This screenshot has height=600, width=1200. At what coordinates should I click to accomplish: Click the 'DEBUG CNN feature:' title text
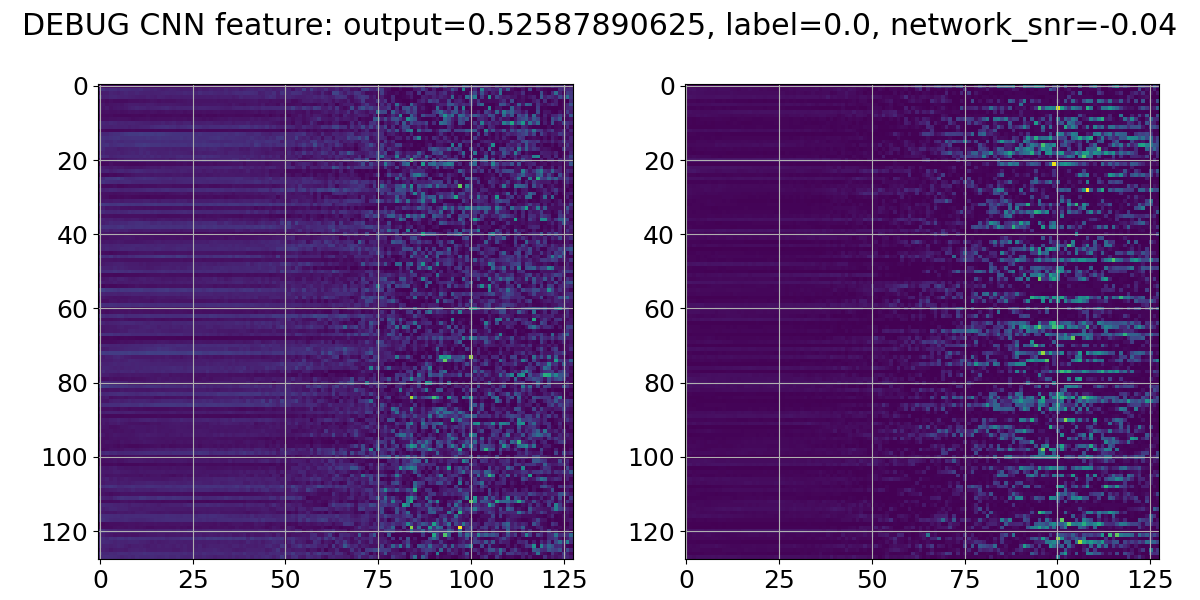176,27
